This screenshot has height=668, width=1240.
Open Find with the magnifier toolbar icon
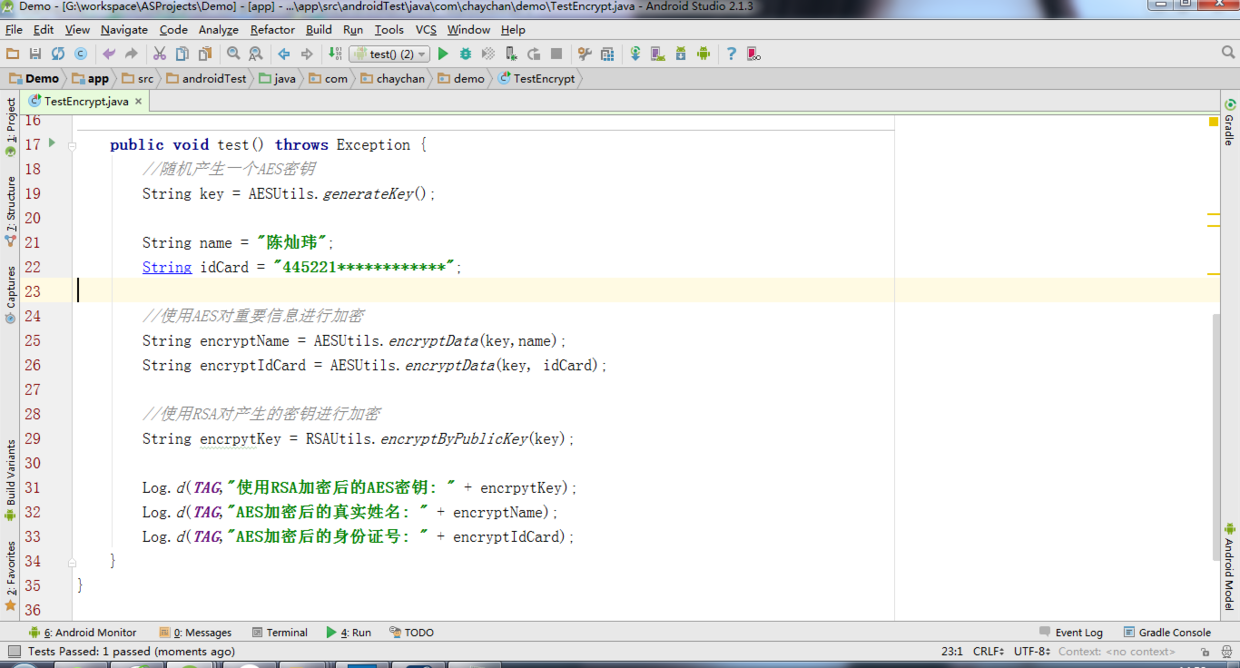(233, 54)
